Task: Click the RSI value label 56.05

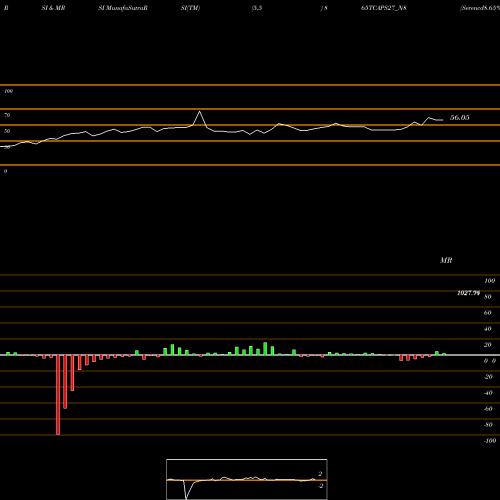Action: point(460,117)
